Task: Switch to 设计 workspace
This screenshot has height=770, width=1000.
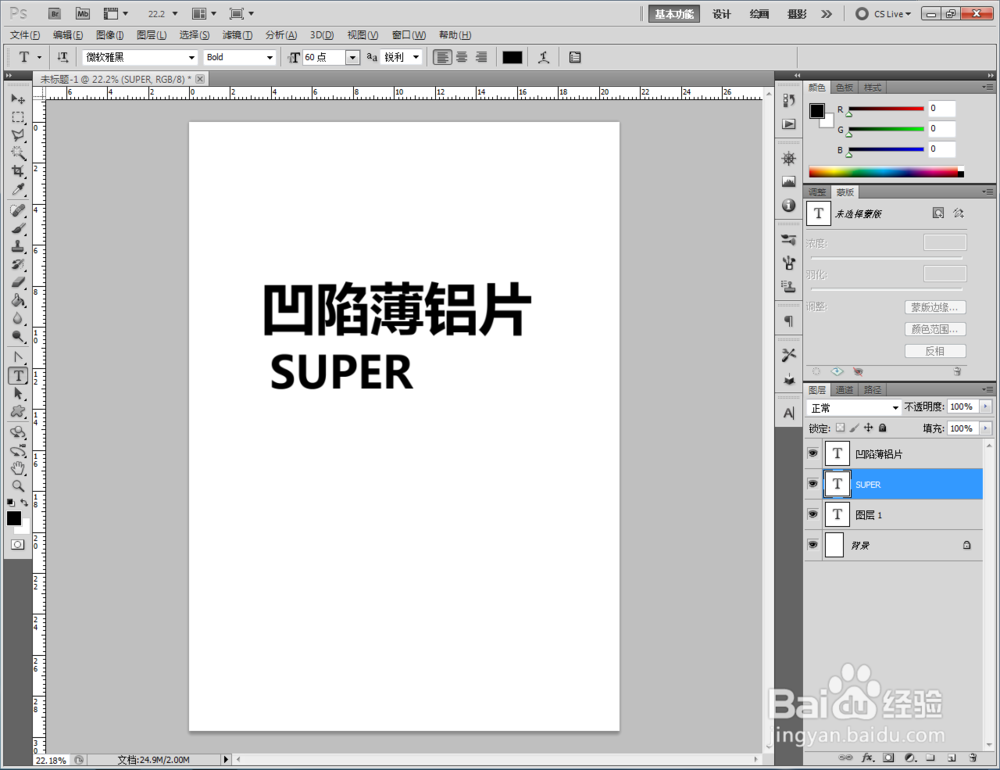Action: 721,14
